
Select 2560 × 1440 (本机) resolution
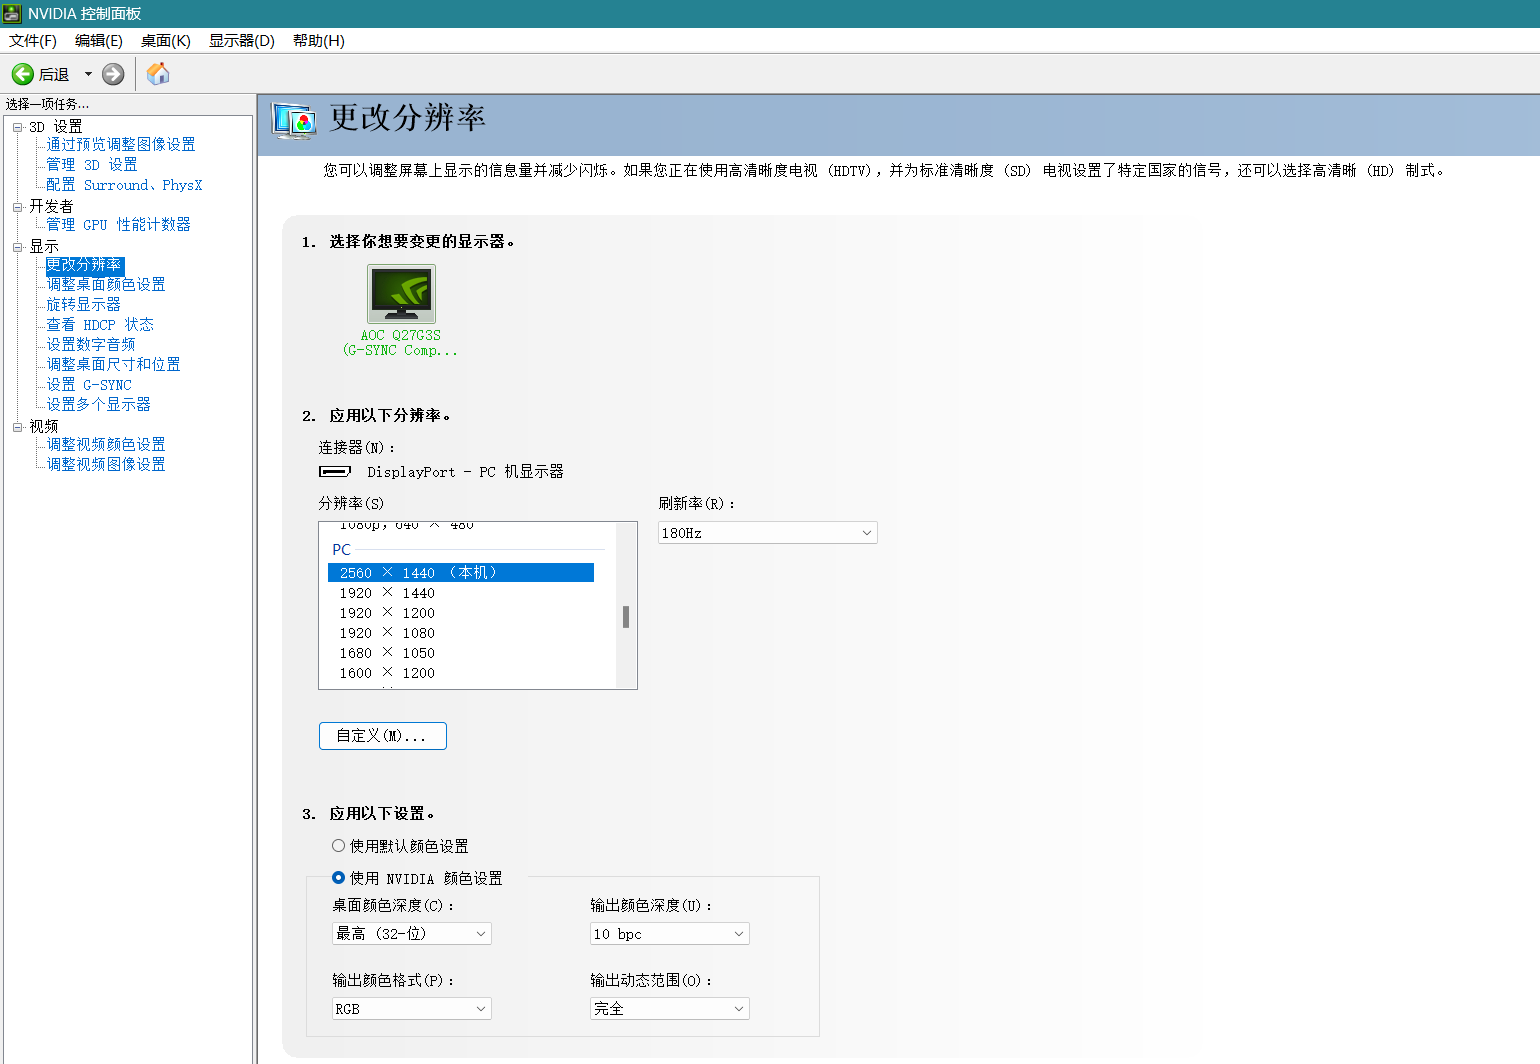click(x=461, y=573)
